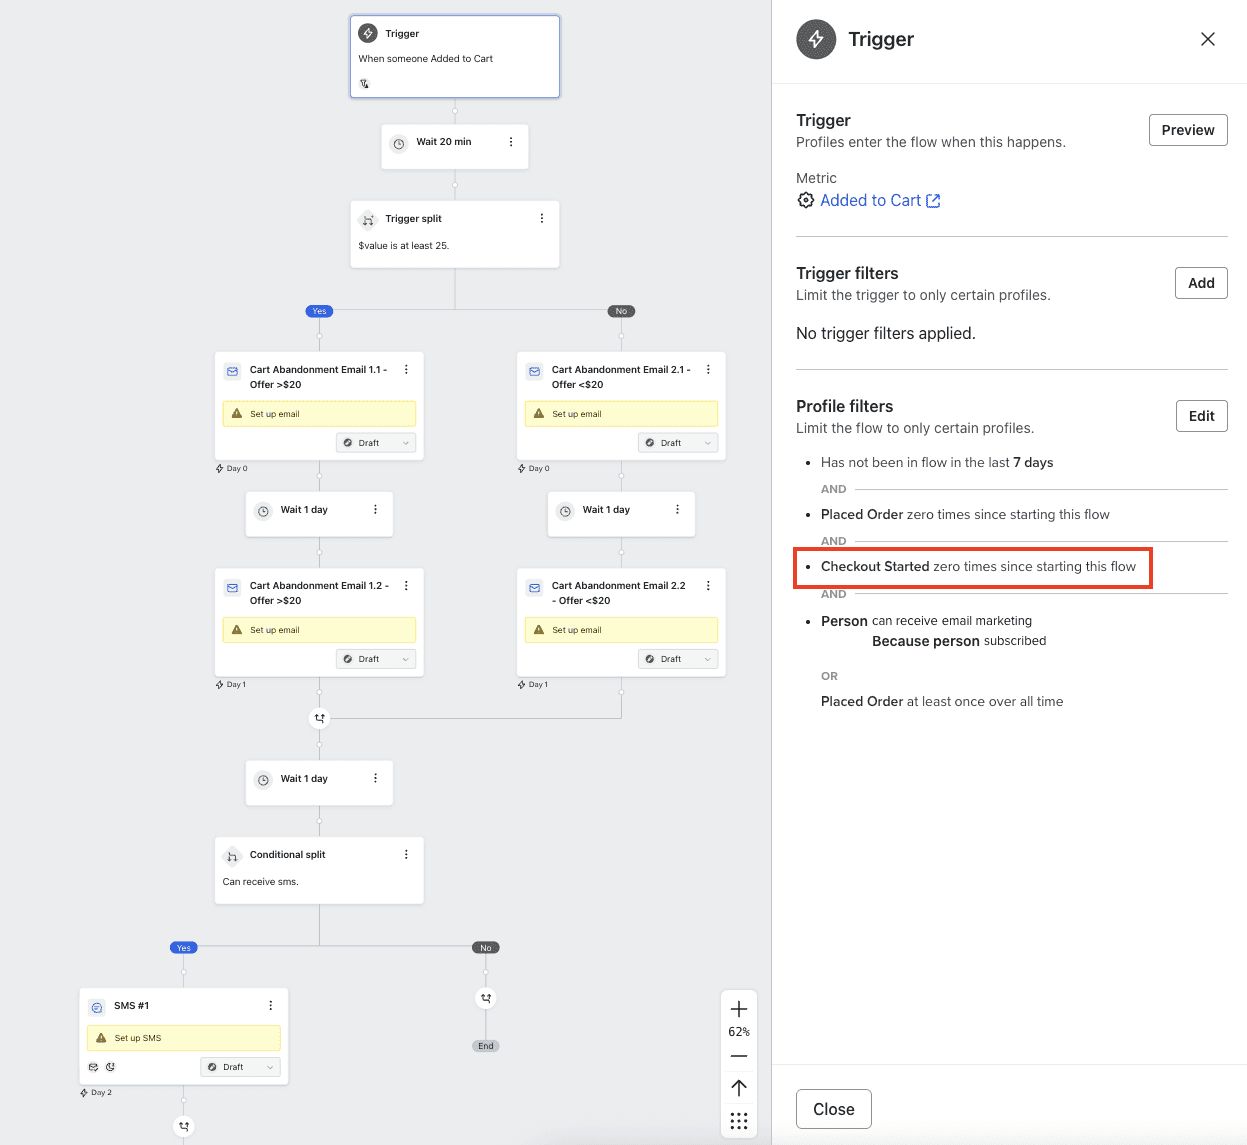Open the Conditional split options menu
The height and width of the screenshot is (1145, 1247).
tap(406, 855)
